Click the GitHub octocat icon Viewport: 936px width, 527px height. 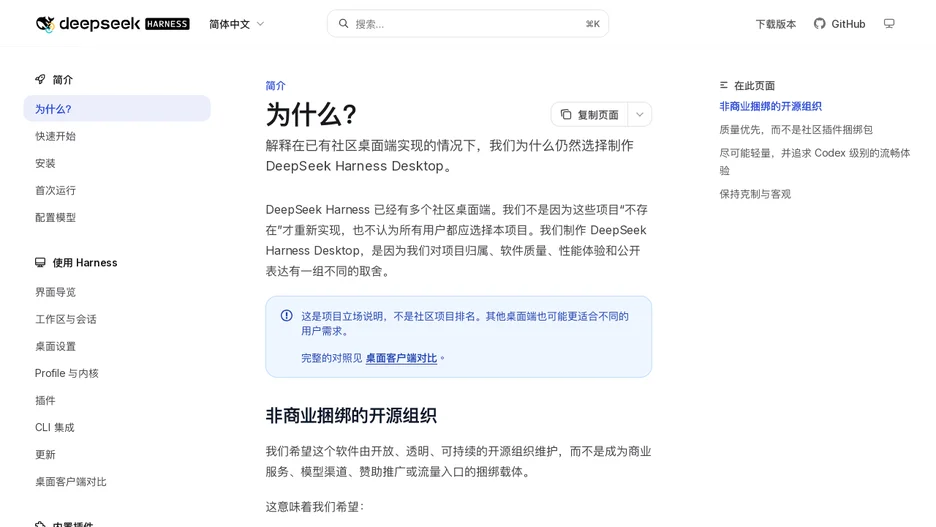820,24
